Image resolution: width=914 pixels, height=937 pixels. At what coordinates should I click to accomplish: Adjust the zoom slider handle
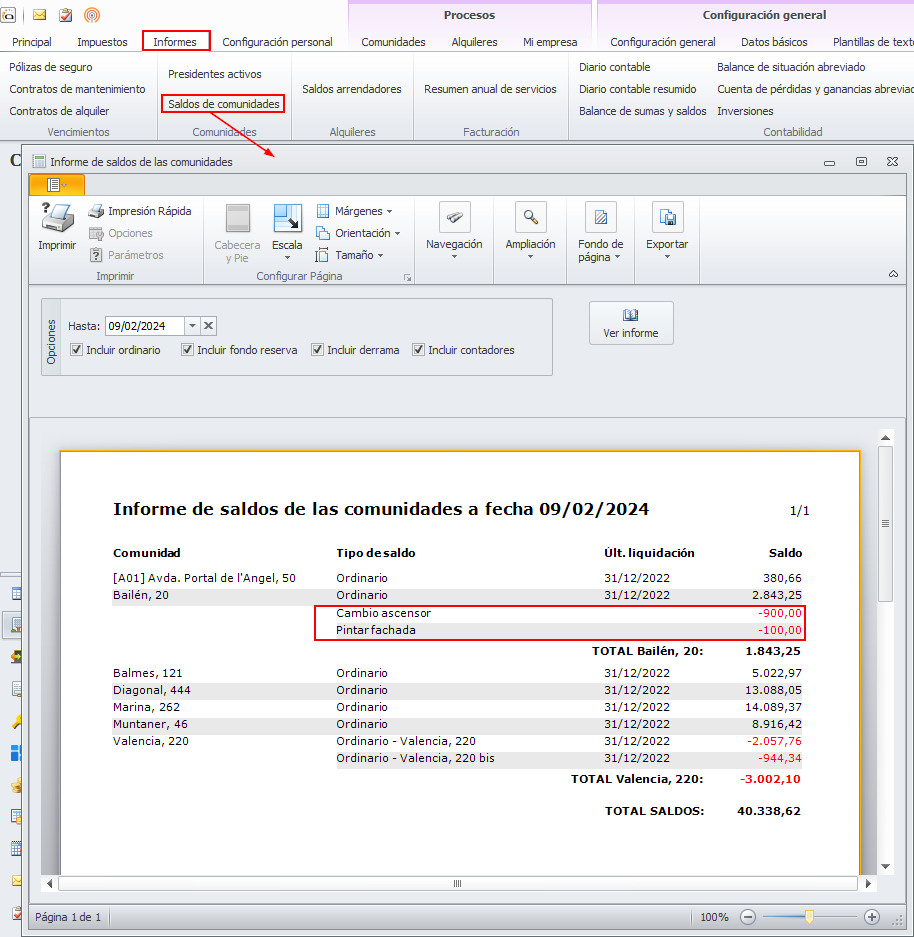(809, 917)
